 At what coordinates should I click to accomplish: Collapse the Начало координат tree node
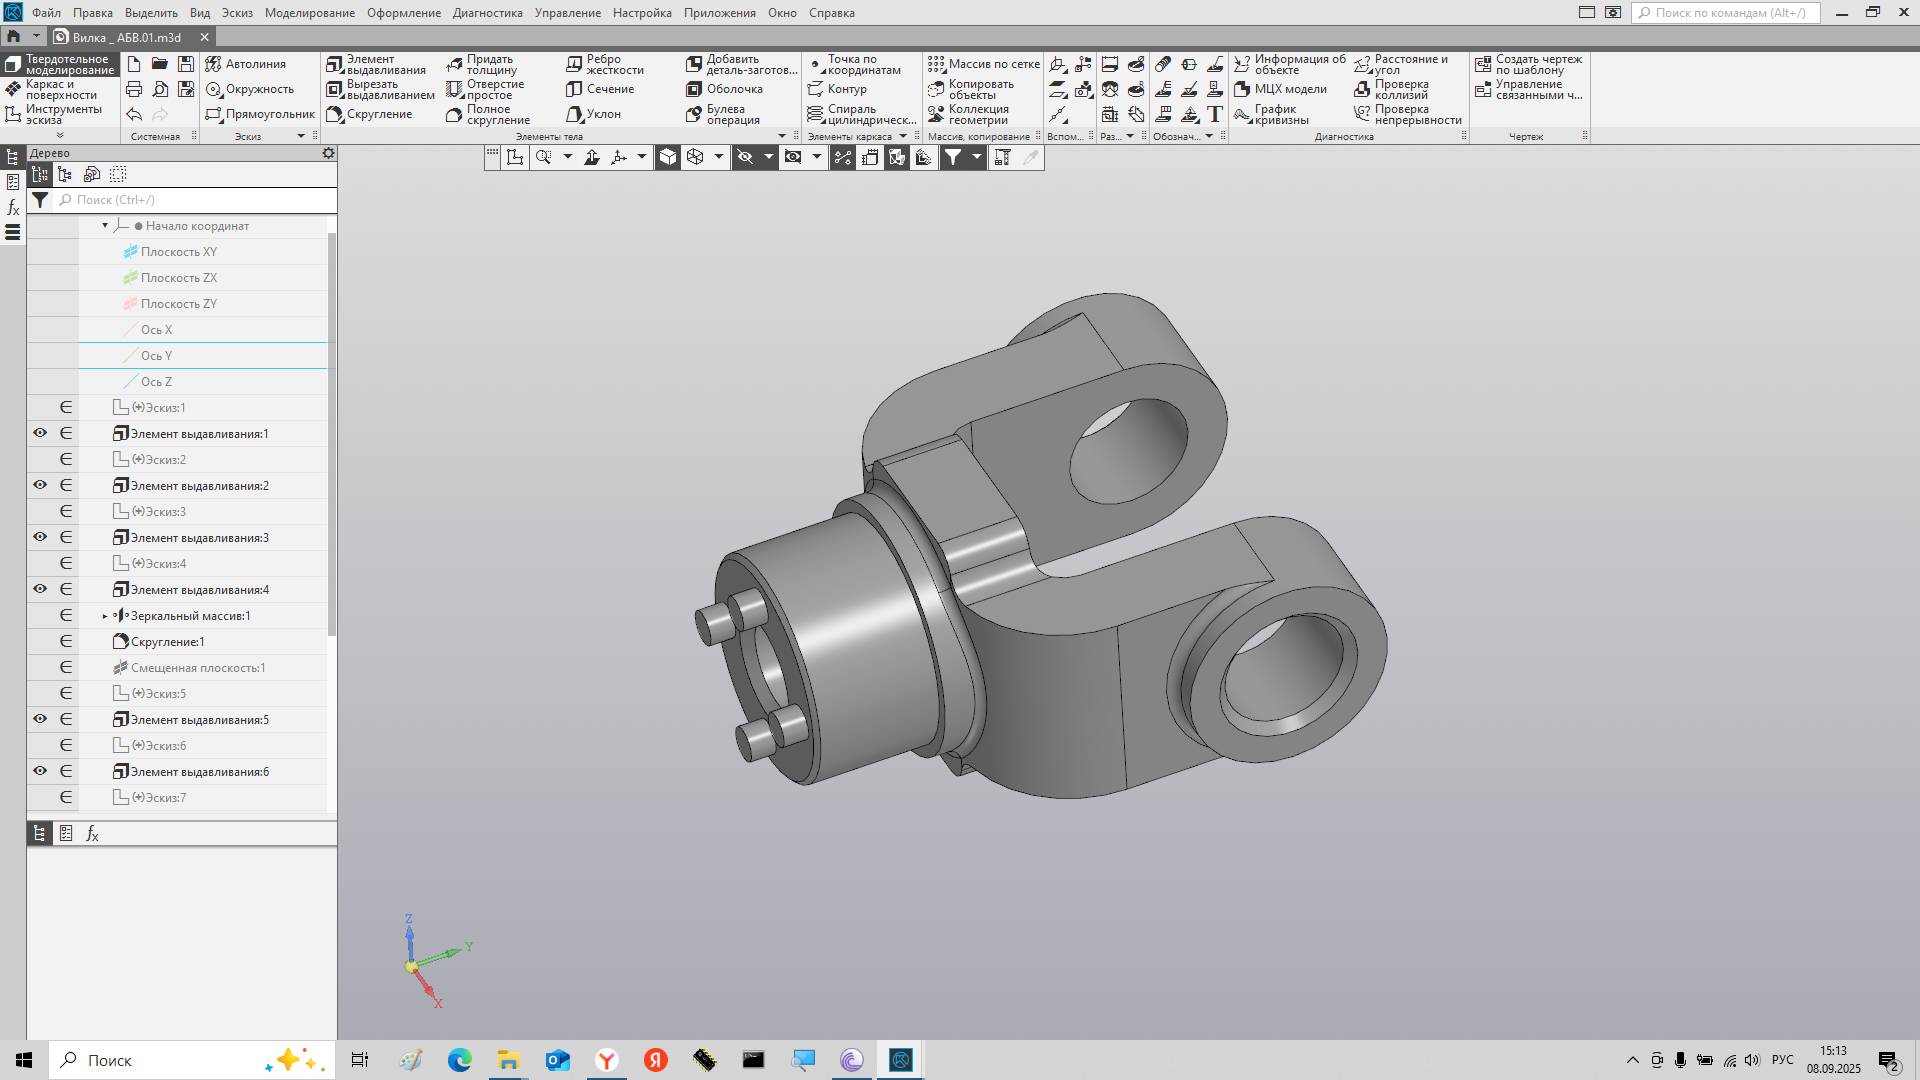(x=105, y=226)
